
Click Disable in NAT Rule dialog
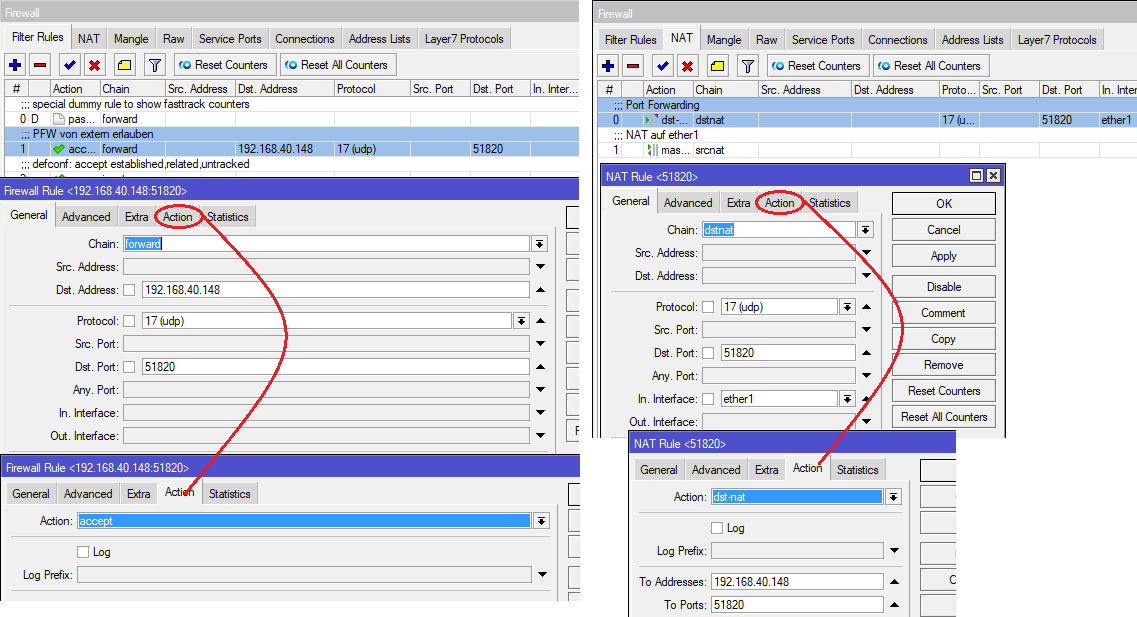(x=943, y=287)
